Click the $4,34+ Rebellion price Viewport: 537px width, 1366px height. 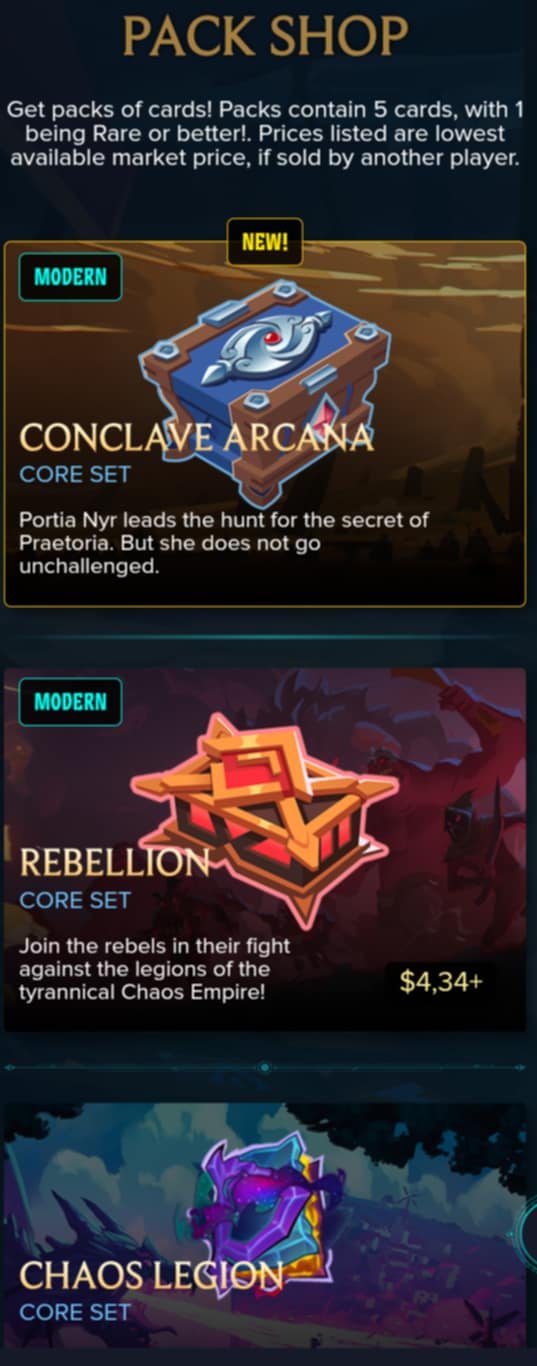[x=441, y=981]
